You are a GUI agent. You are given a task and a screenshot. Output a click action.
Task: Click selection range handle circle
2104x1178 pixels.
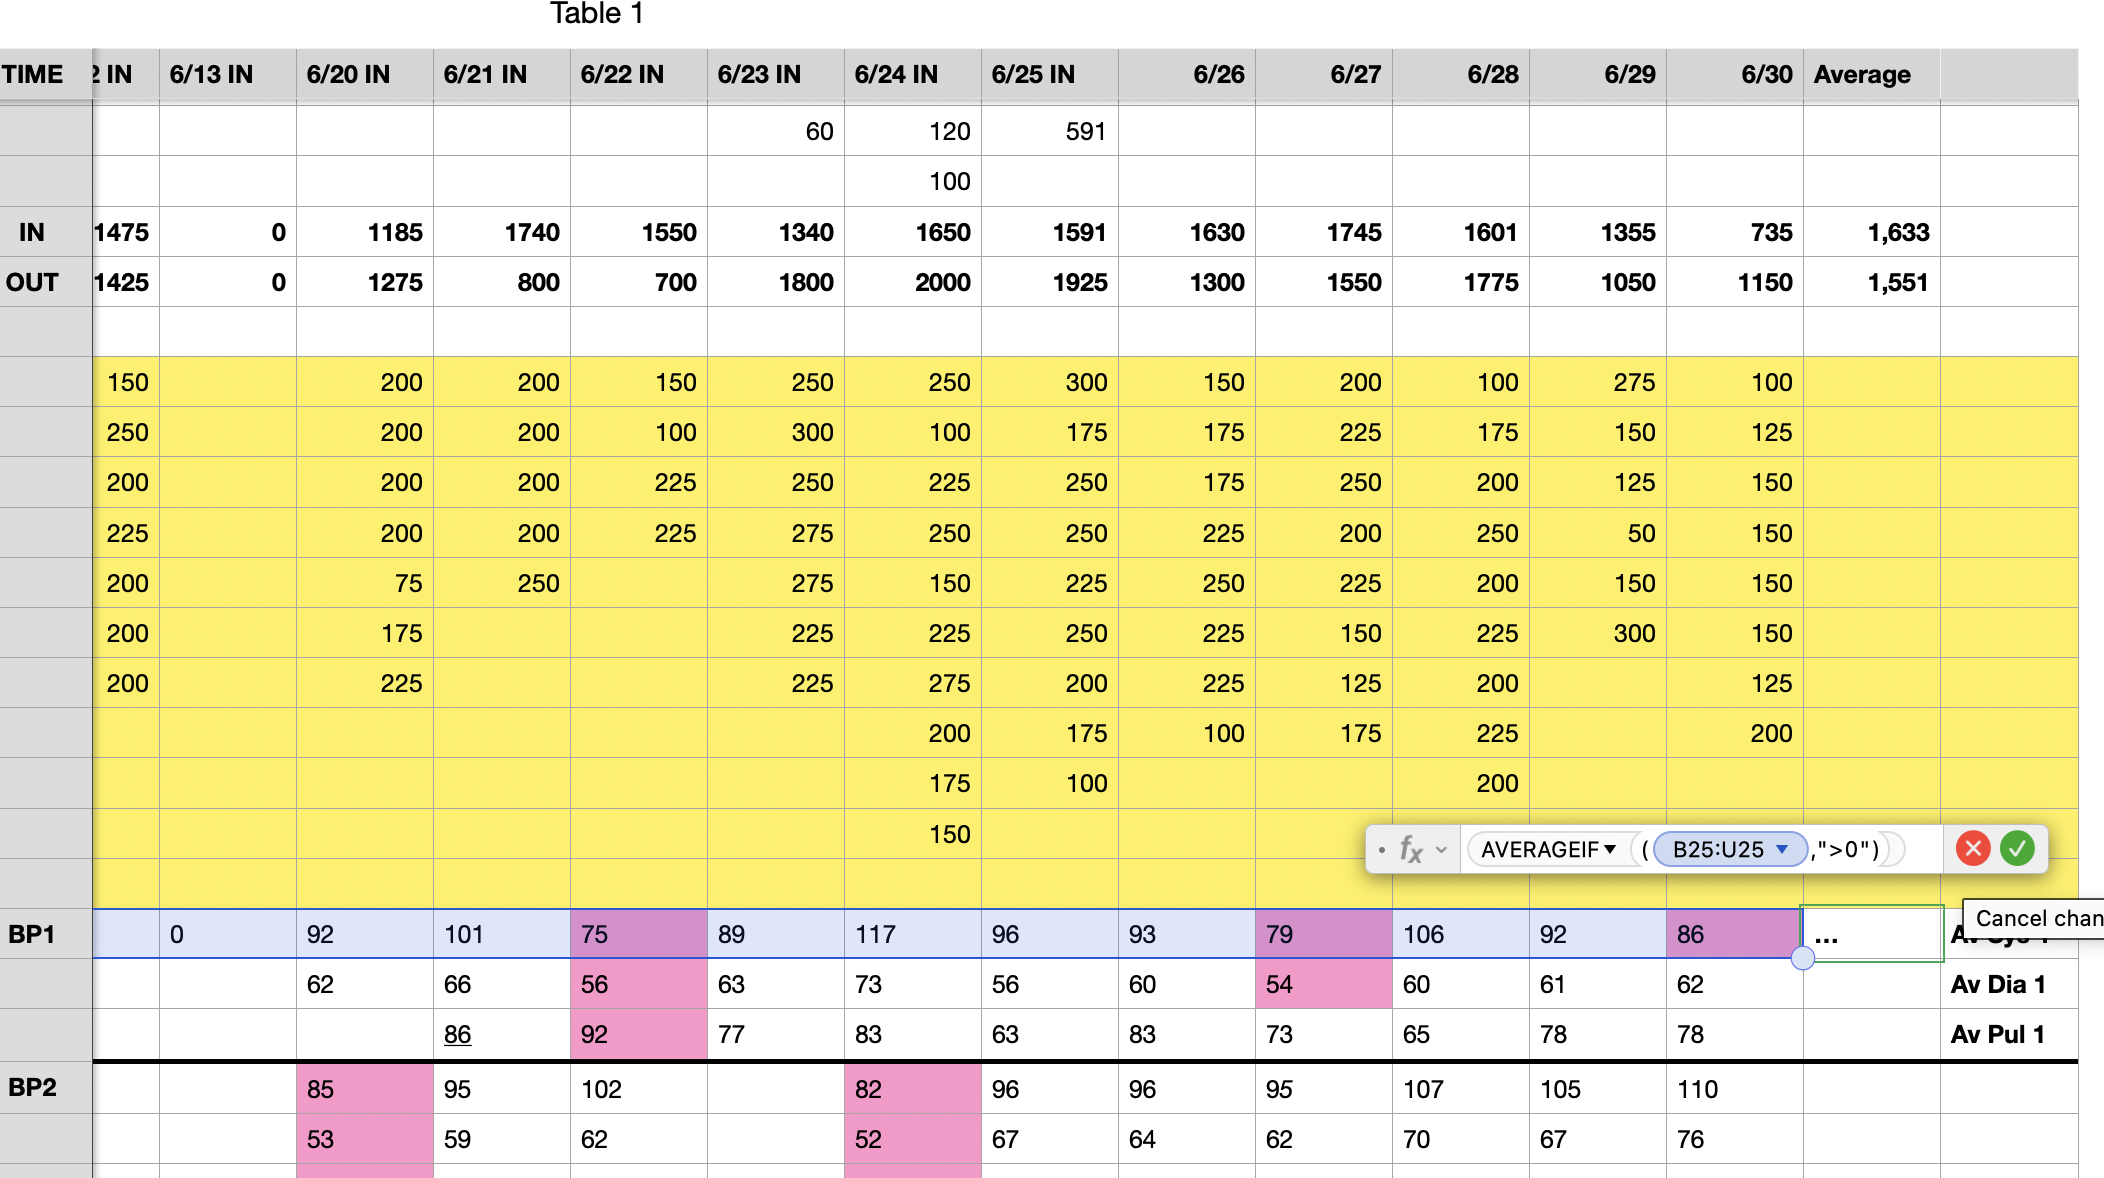1802,959
